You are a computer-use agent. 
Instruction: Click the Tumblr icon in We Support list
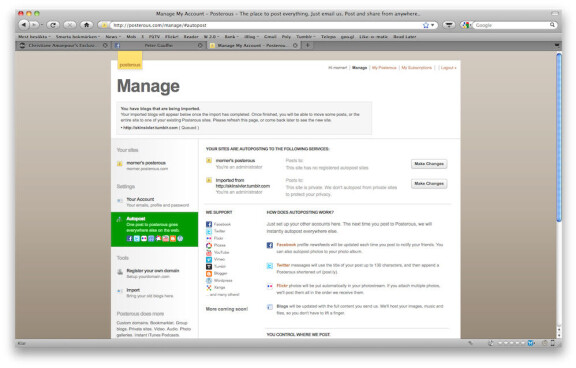pyautogui.click(x=209, y=267)
